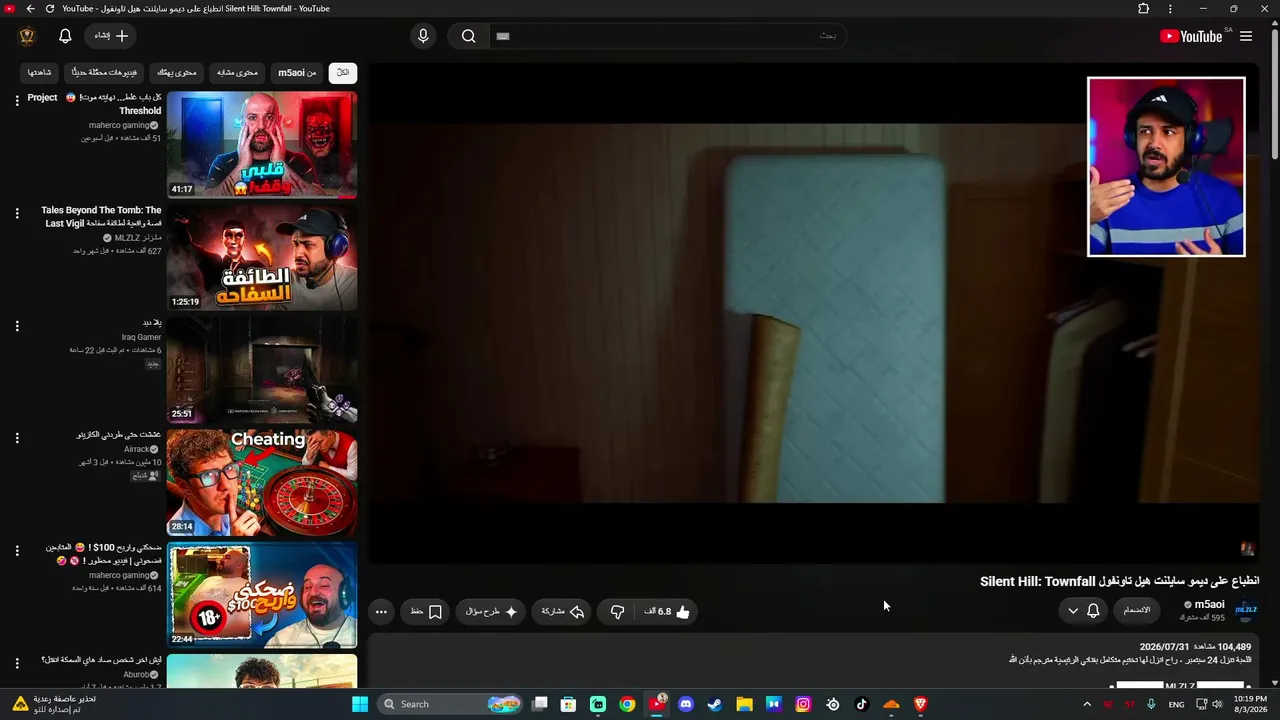Open the 'الطائفة السفاحه' 1:25:19 video thumbnail
Image resolution: width=1280 pixels, height=720 pixels.
click(x=262, y=258)
